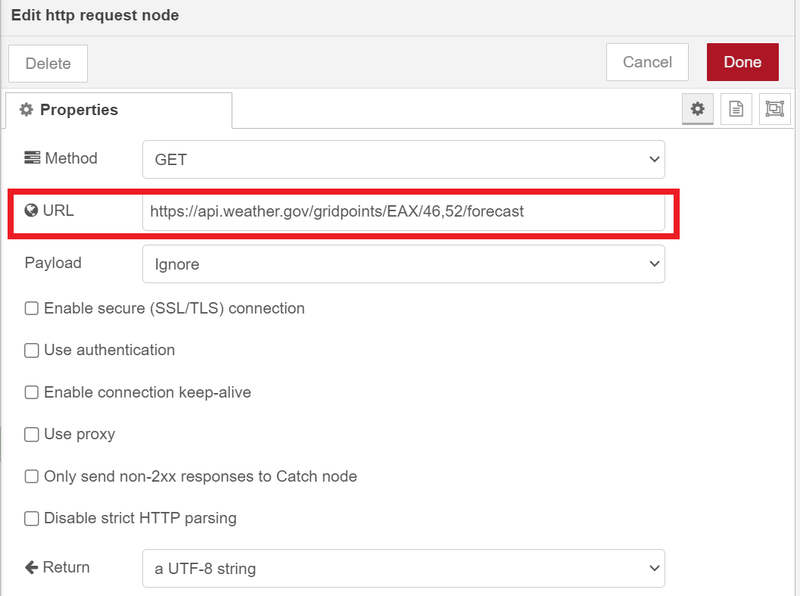The image size is (800, 596).
Task: Check Disable strict HTTP parsing
Action: (x=31, y=518)
